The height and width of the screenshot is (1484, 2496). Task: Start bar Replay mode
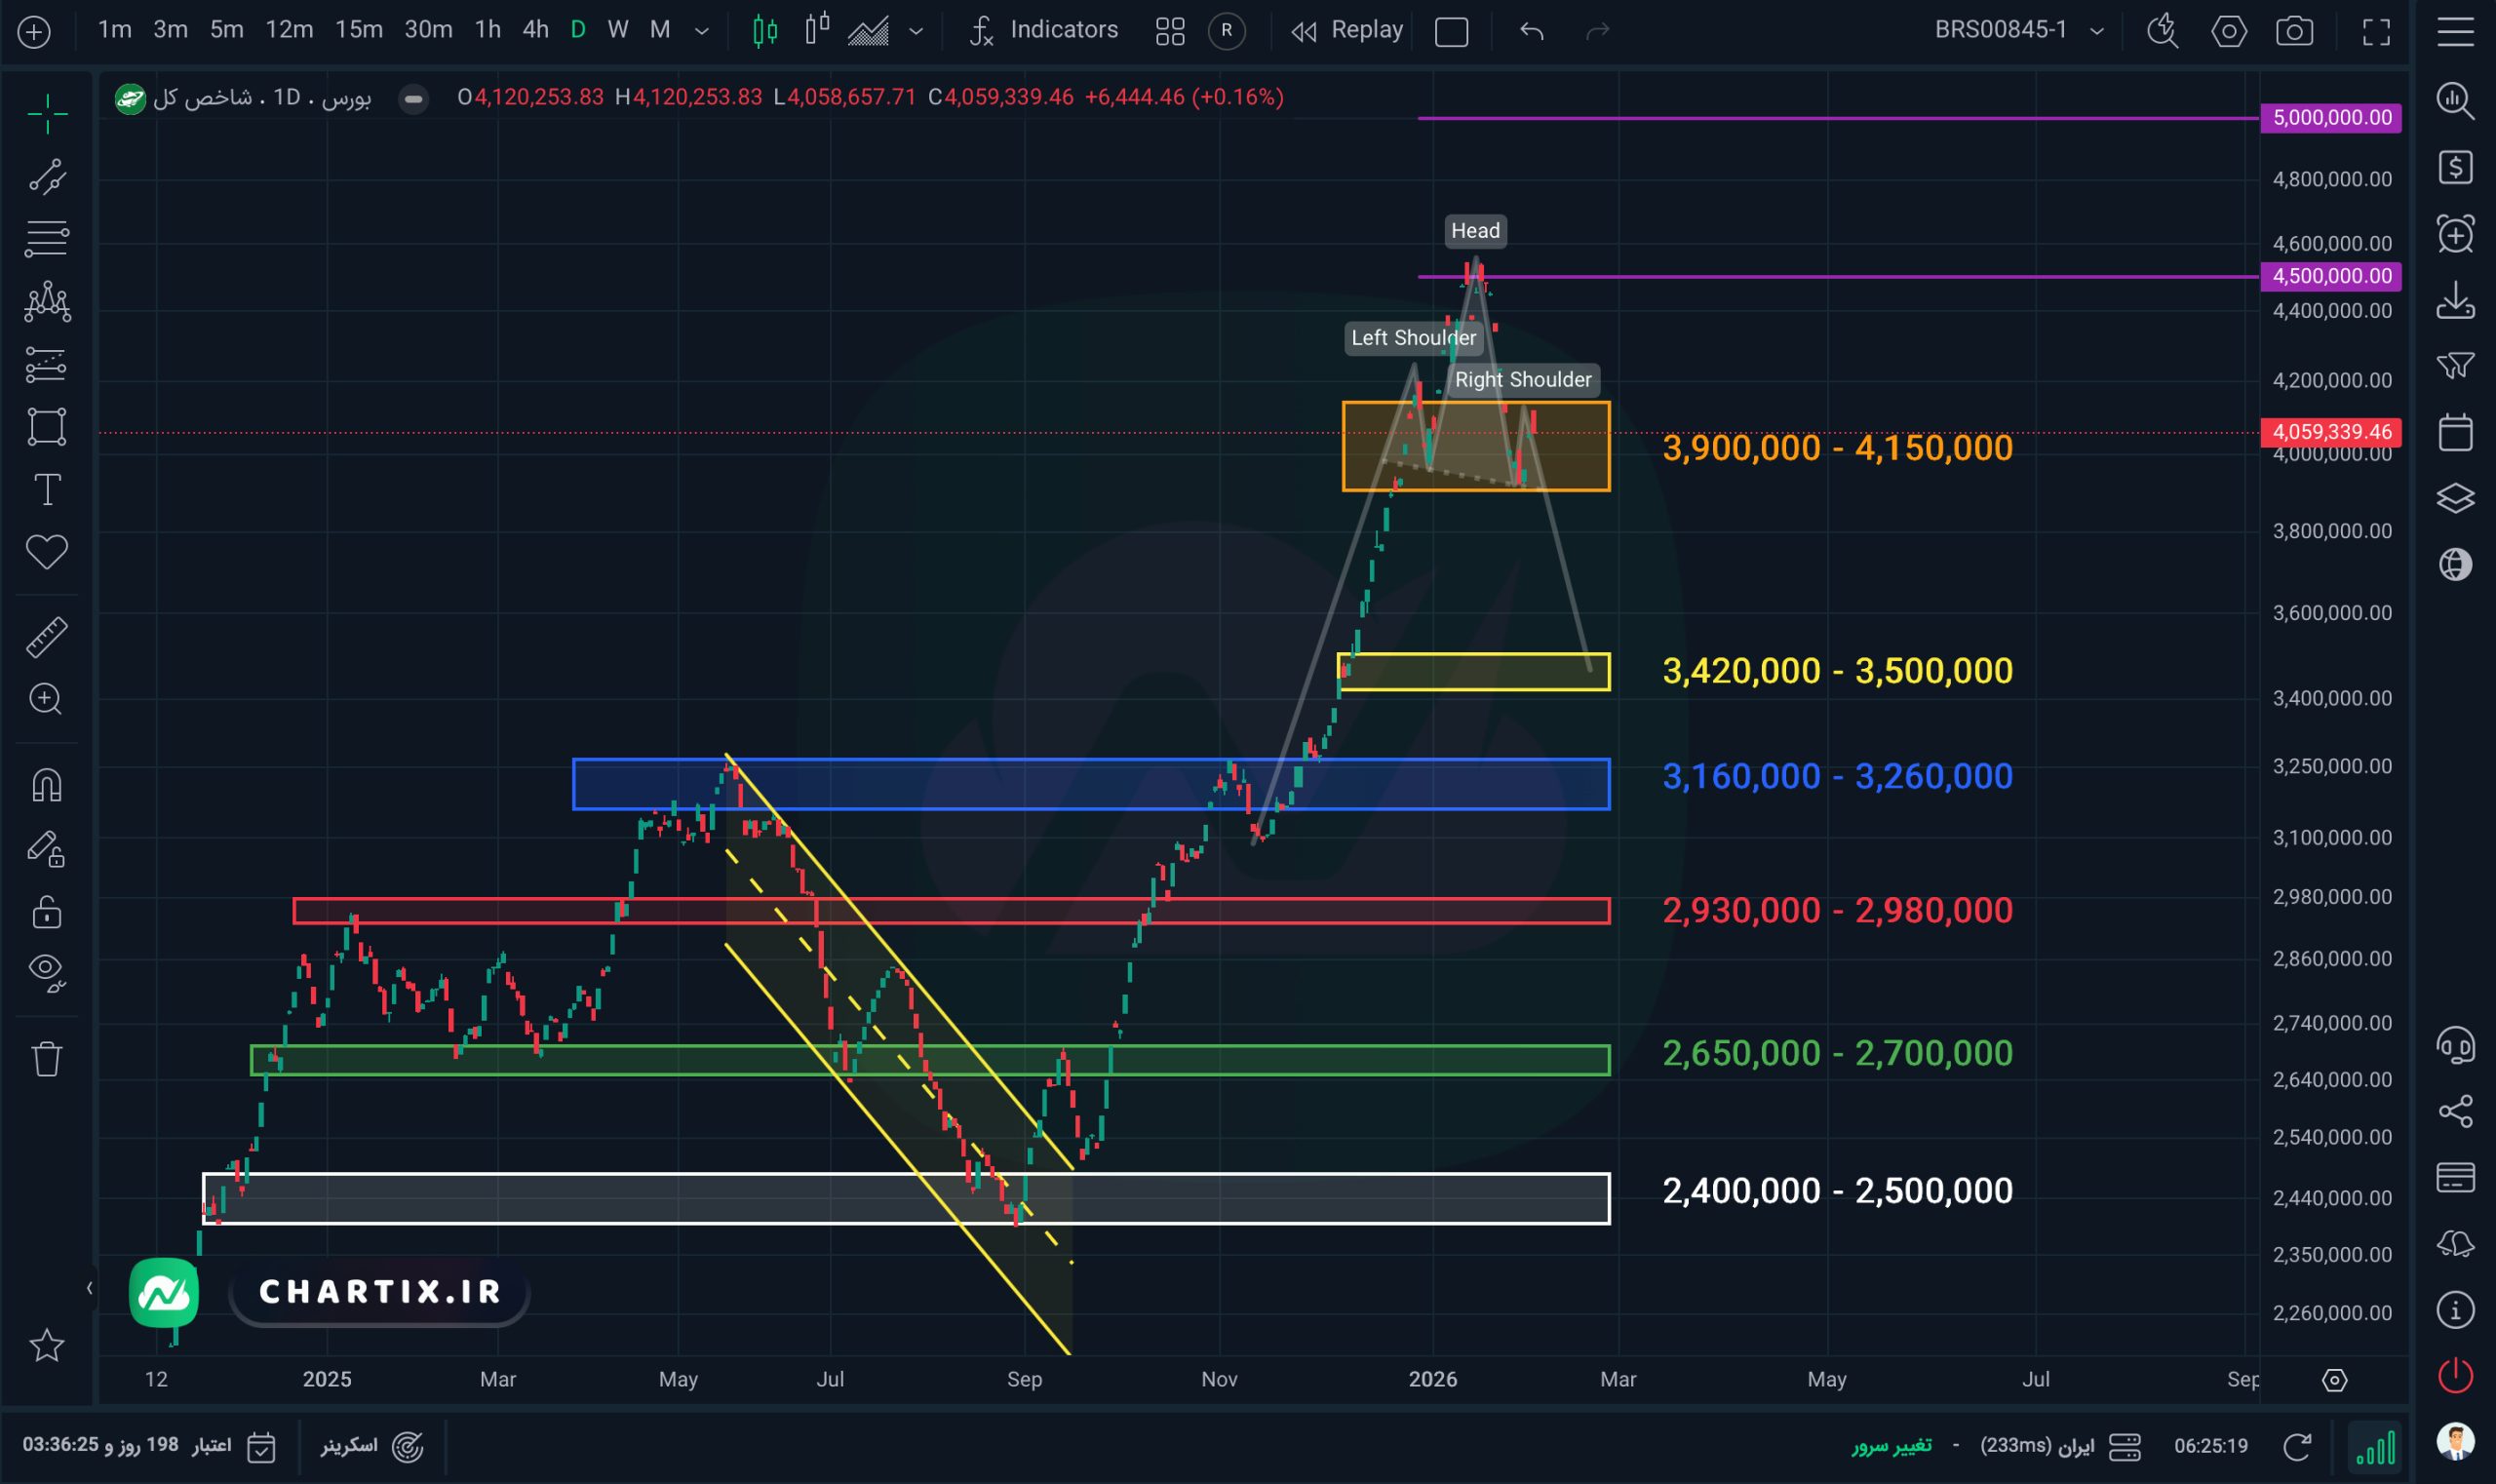tap(1347, 30)
